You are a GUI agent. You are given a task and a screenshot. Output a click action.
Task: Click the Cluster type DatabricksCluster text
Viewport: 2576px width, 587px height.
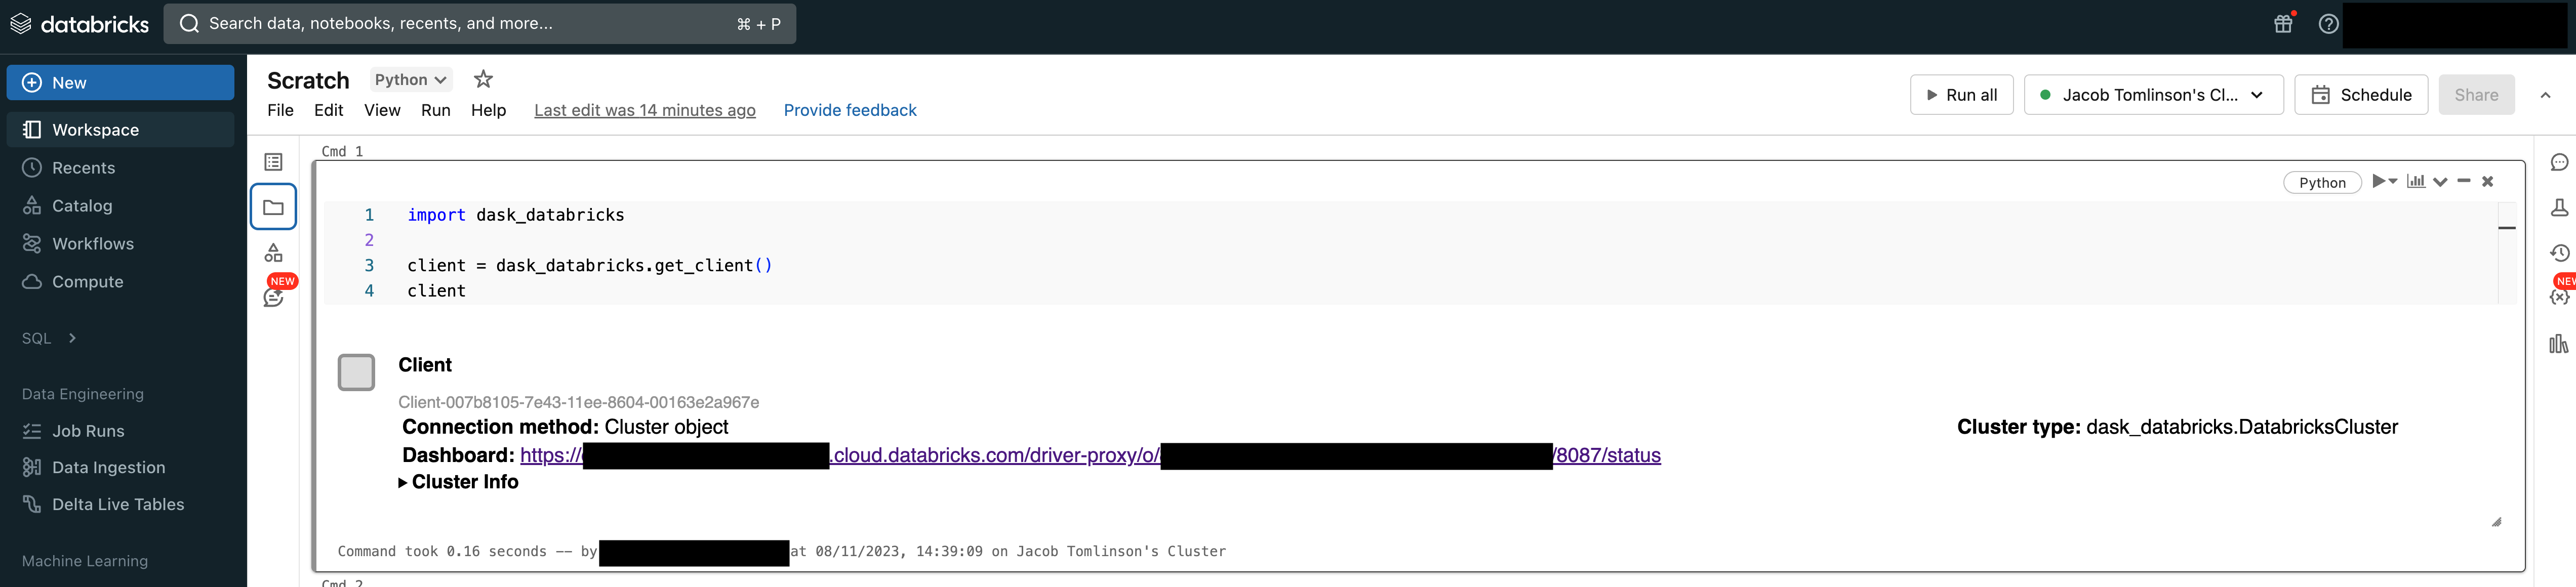(x=2177, y=427)
